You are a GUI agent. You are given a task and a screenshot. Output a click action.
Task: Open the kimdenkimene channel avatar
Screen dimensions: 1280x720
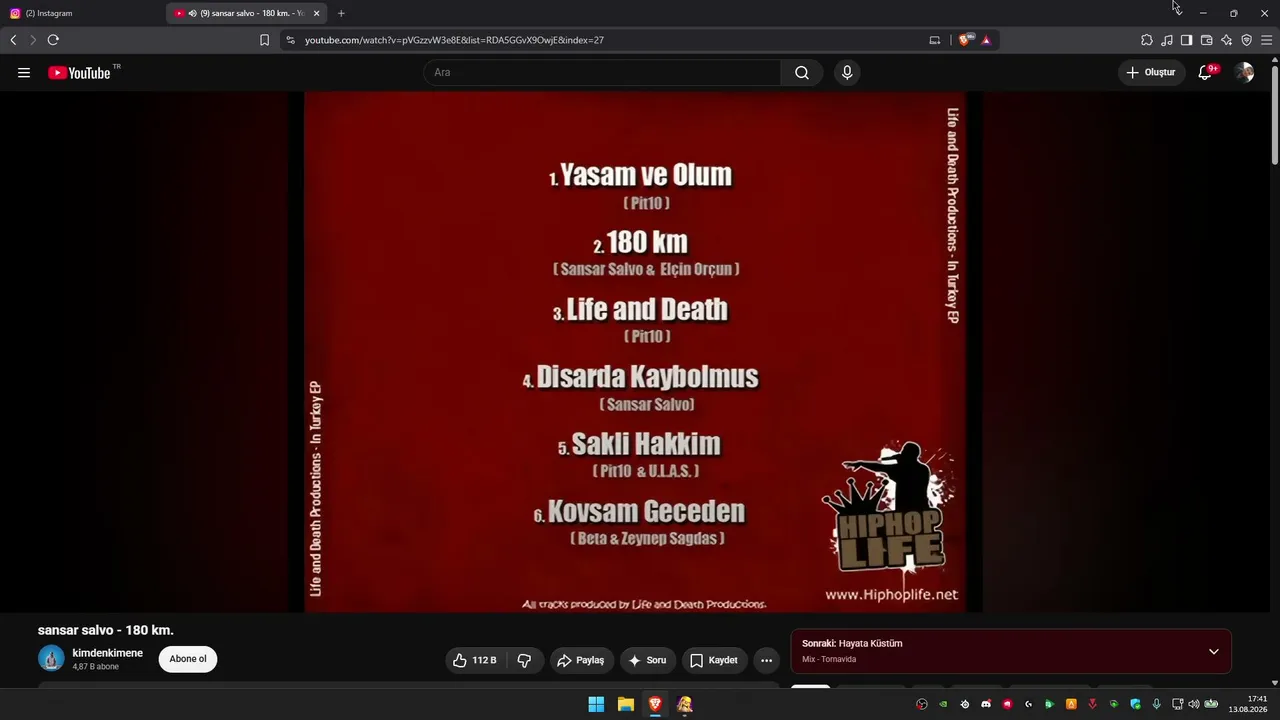pyautogui.click(x=51, y=658)
